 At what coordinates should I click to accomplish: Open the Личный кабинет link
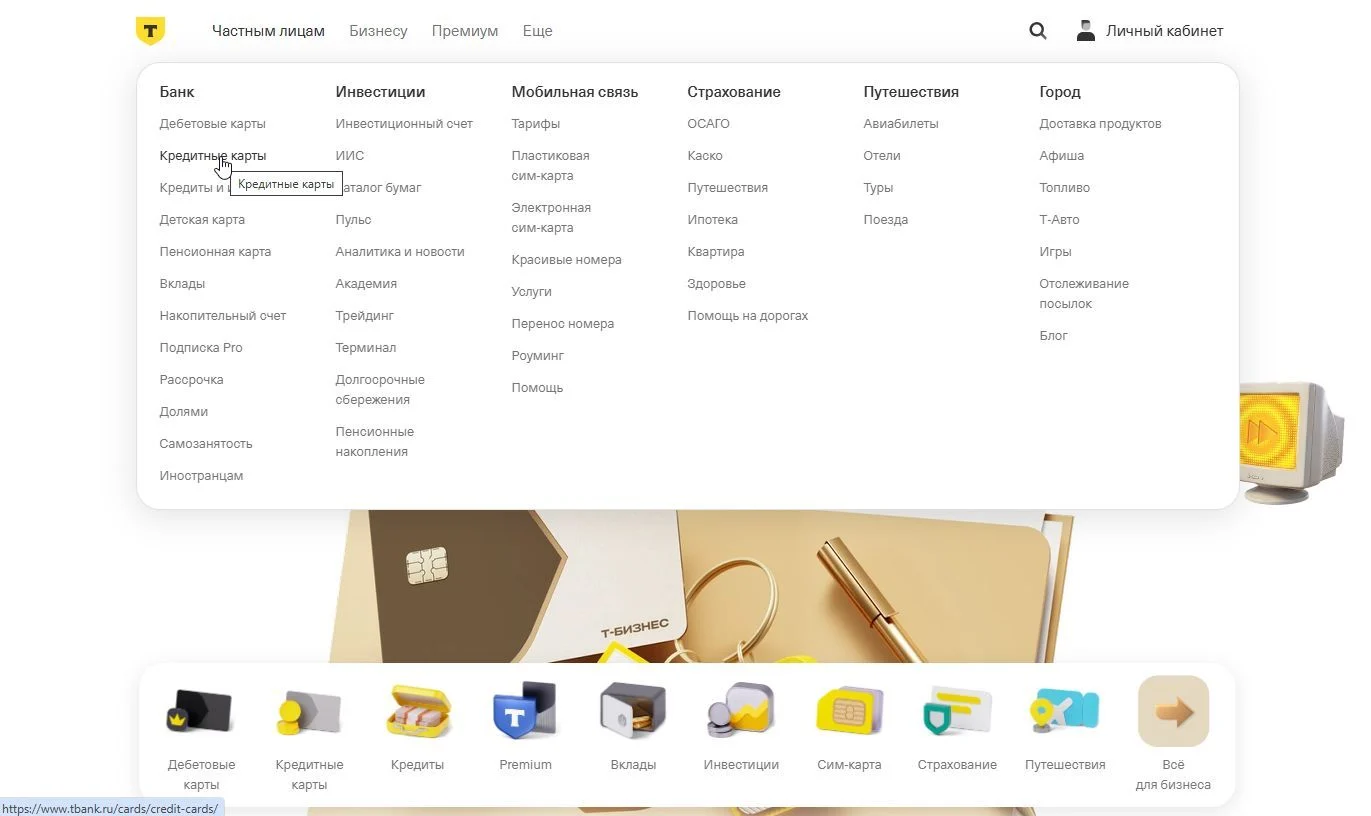(1164, 31)
